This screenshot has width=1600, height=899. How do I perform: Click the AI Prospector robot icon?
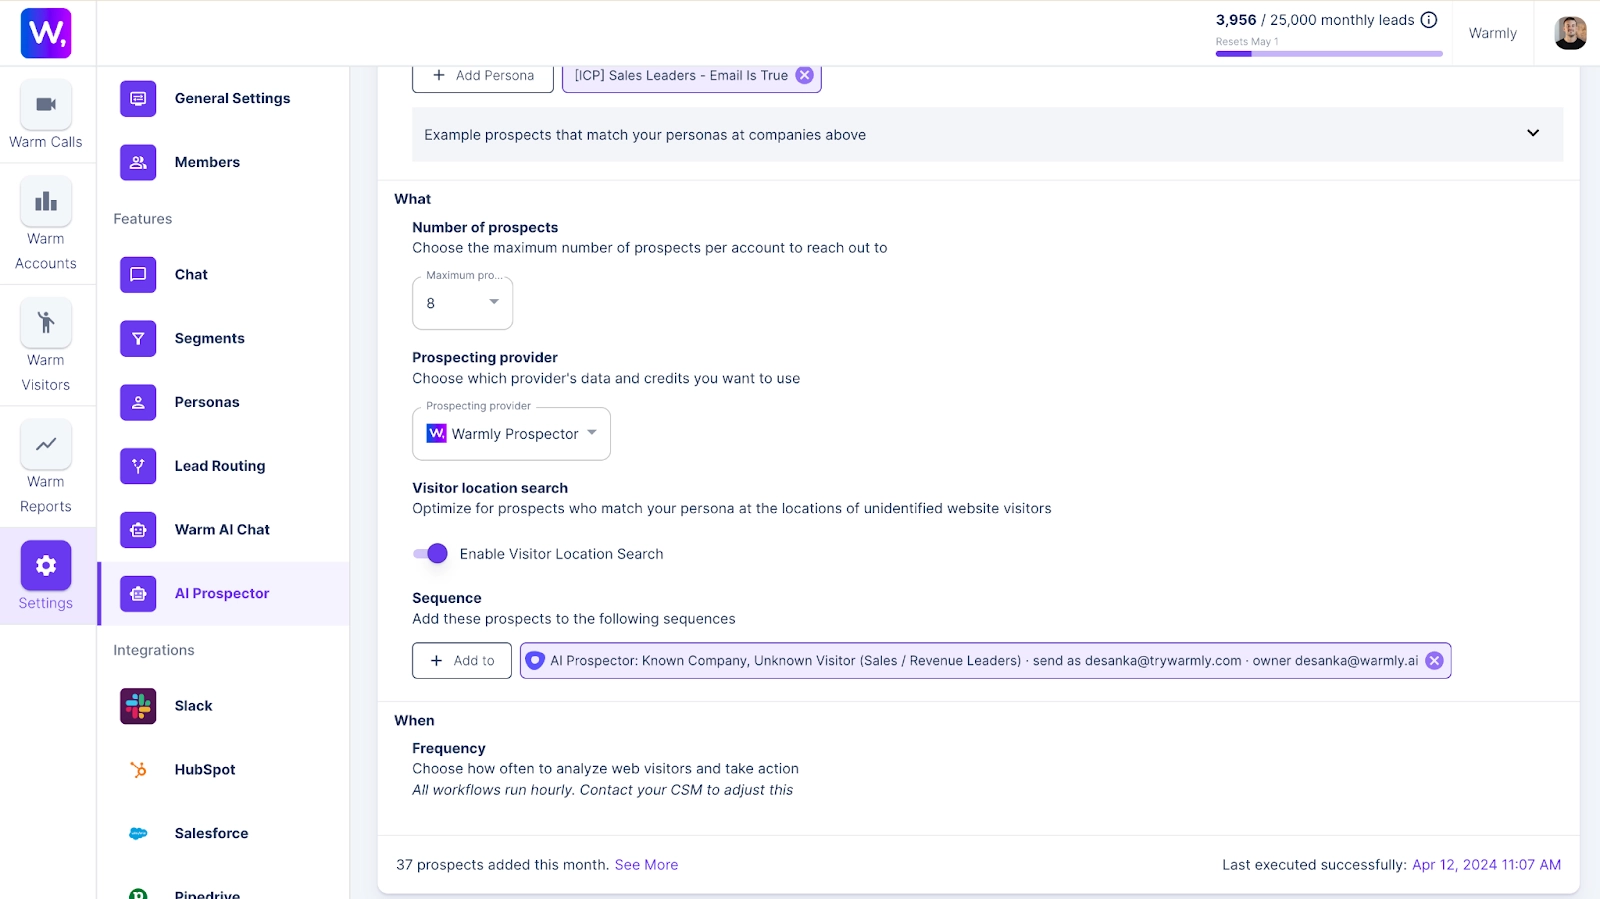(138, 594)
